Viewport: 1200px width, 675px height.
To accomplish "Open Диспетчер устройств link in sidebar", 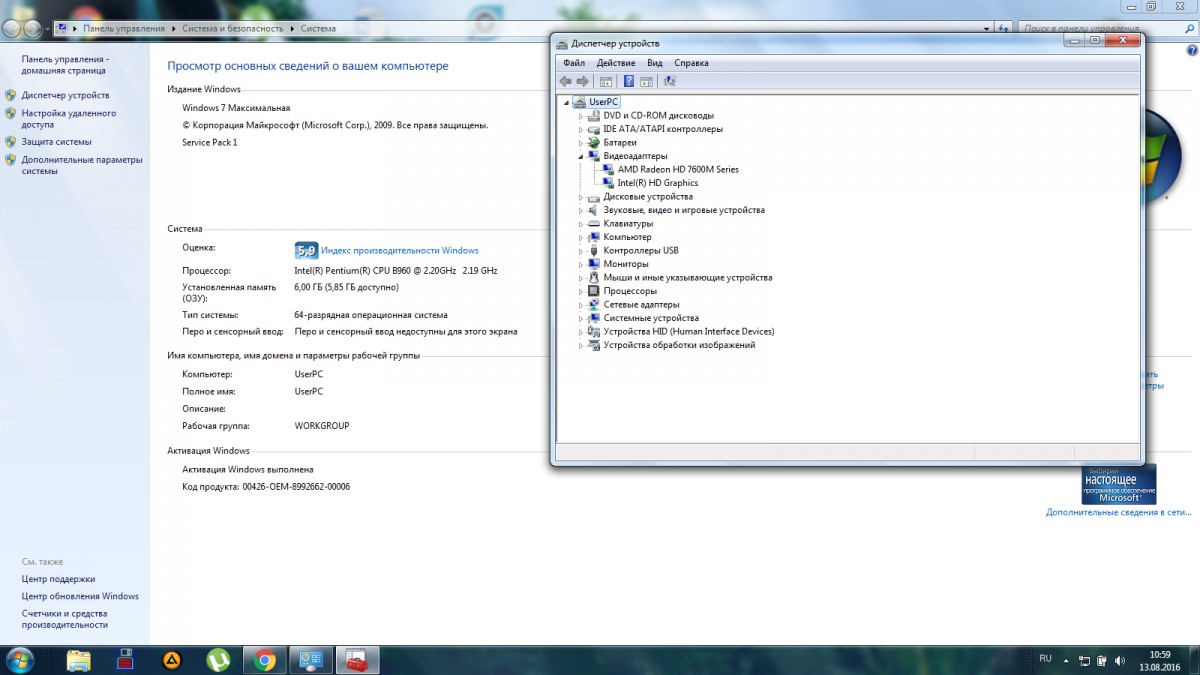I will [x=66, y=96].
